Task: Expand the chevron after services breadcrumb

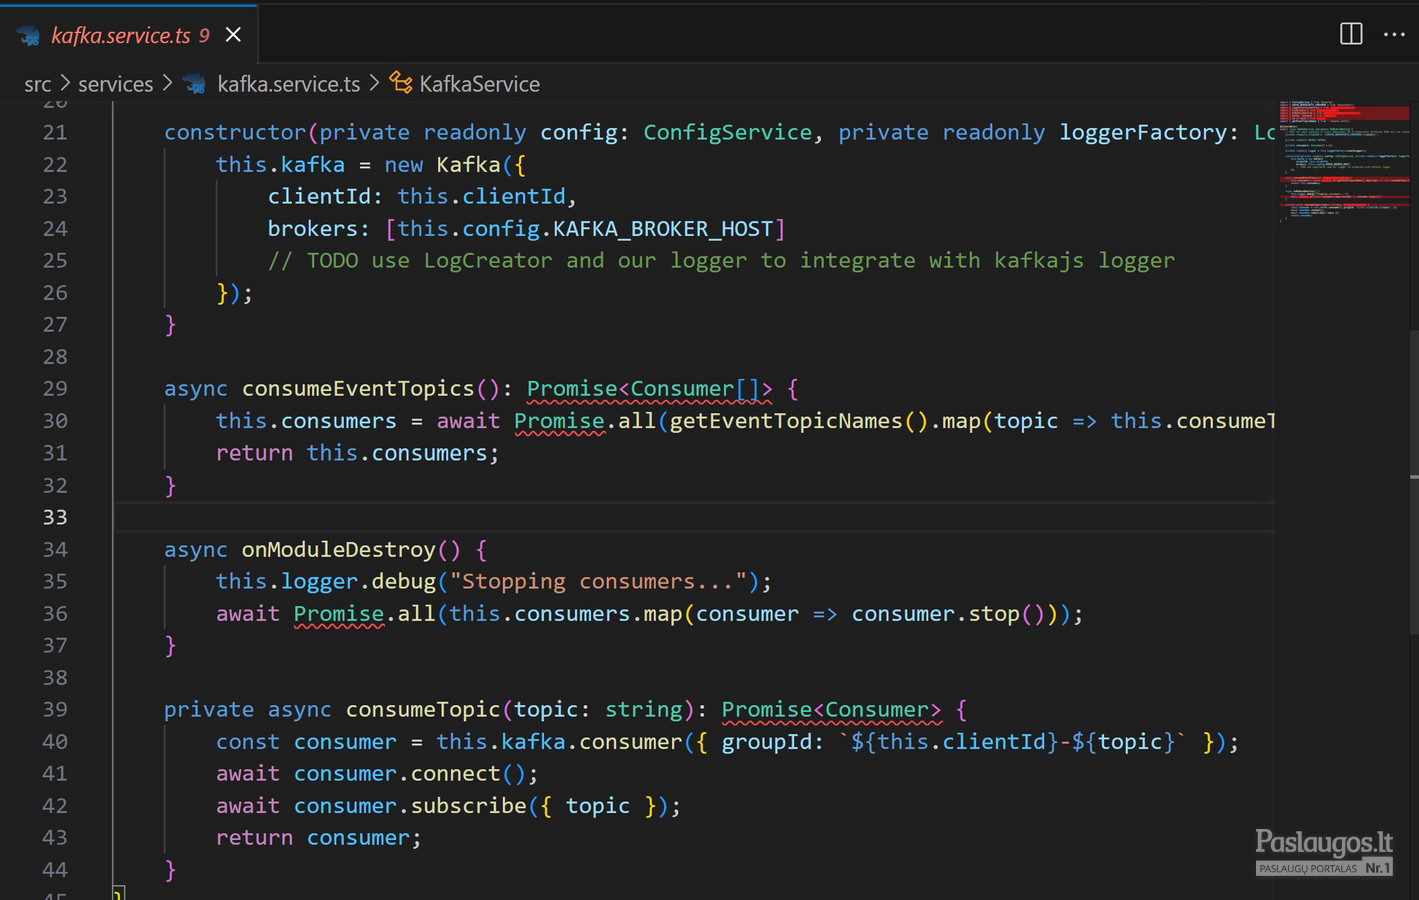Action: pos(167,83)
